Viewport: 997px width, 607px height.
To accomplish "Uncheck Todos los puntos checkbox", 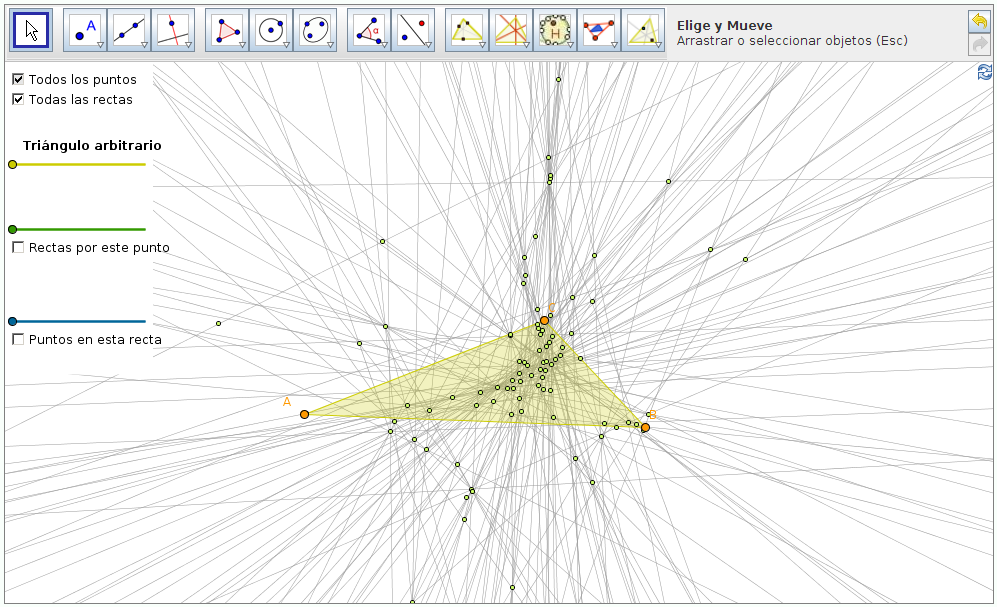I will [x=18, y=79].
